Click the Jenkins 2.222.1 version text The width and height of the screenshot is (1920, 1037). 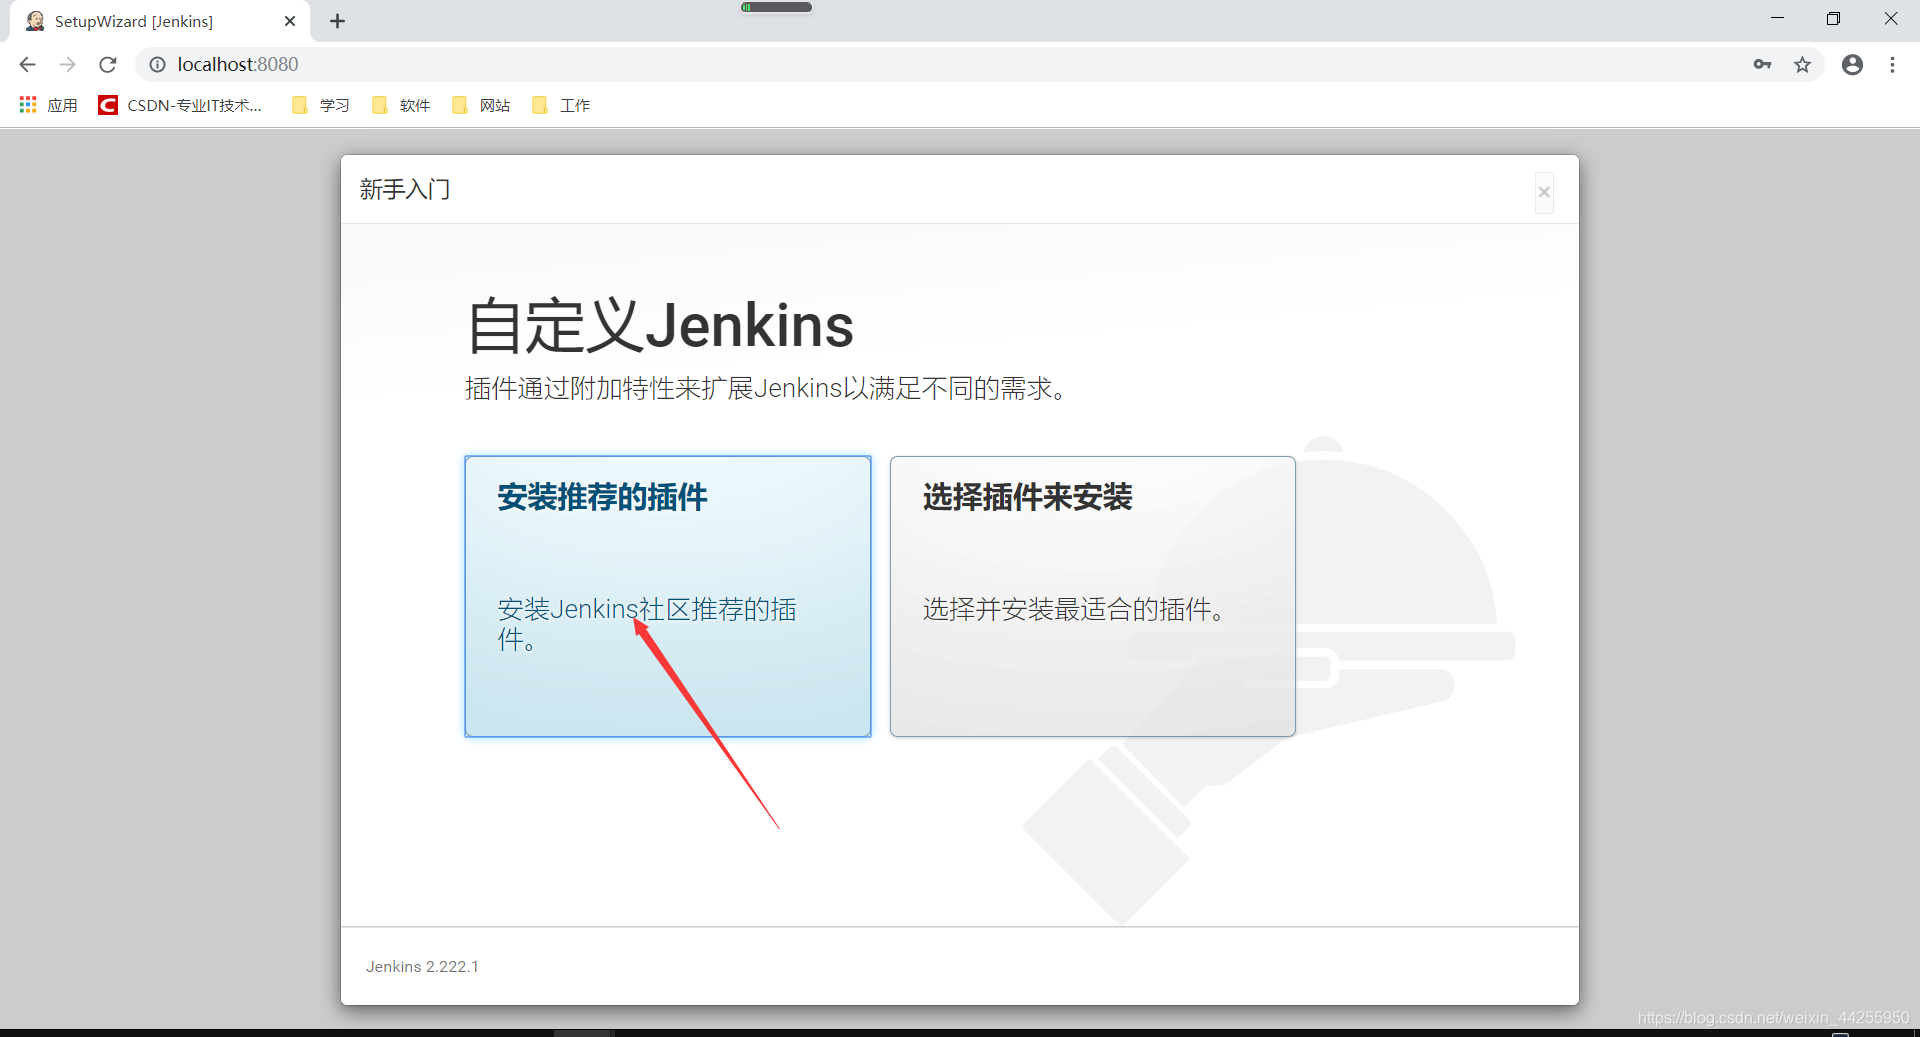[x=422, y=967]
